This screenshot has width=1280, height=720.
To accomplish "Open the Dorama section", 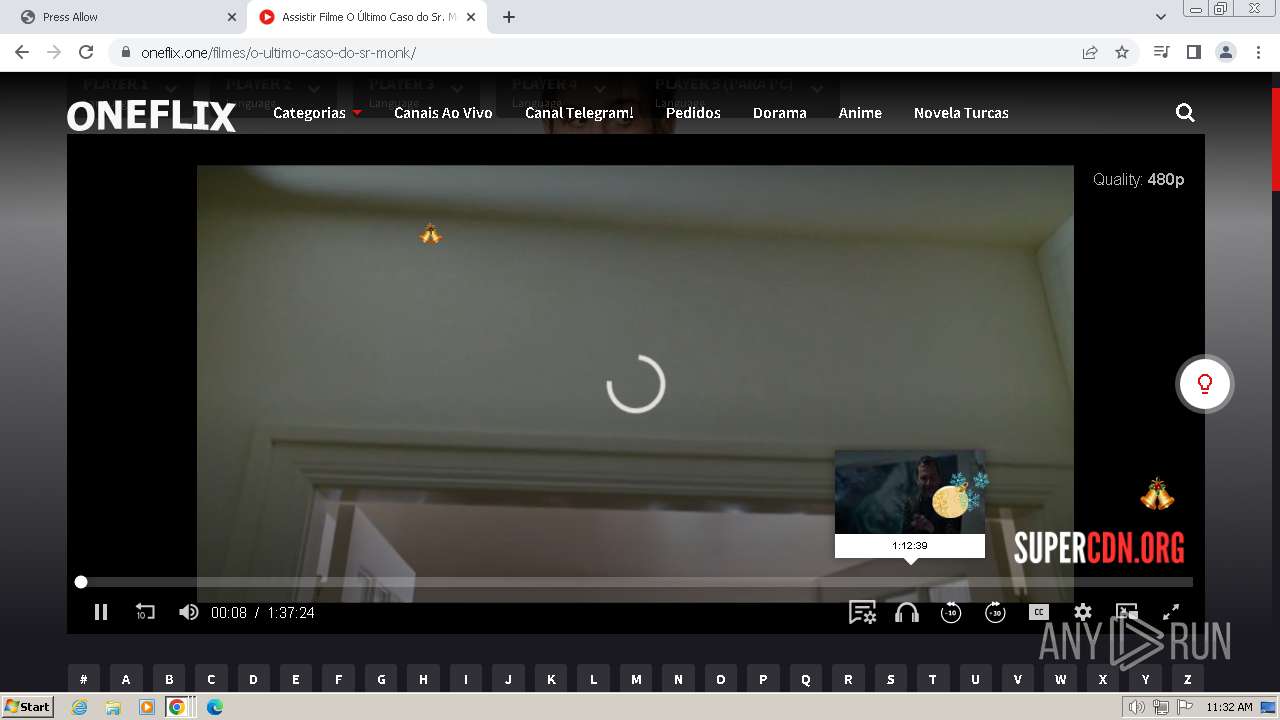I will (780, 113).
